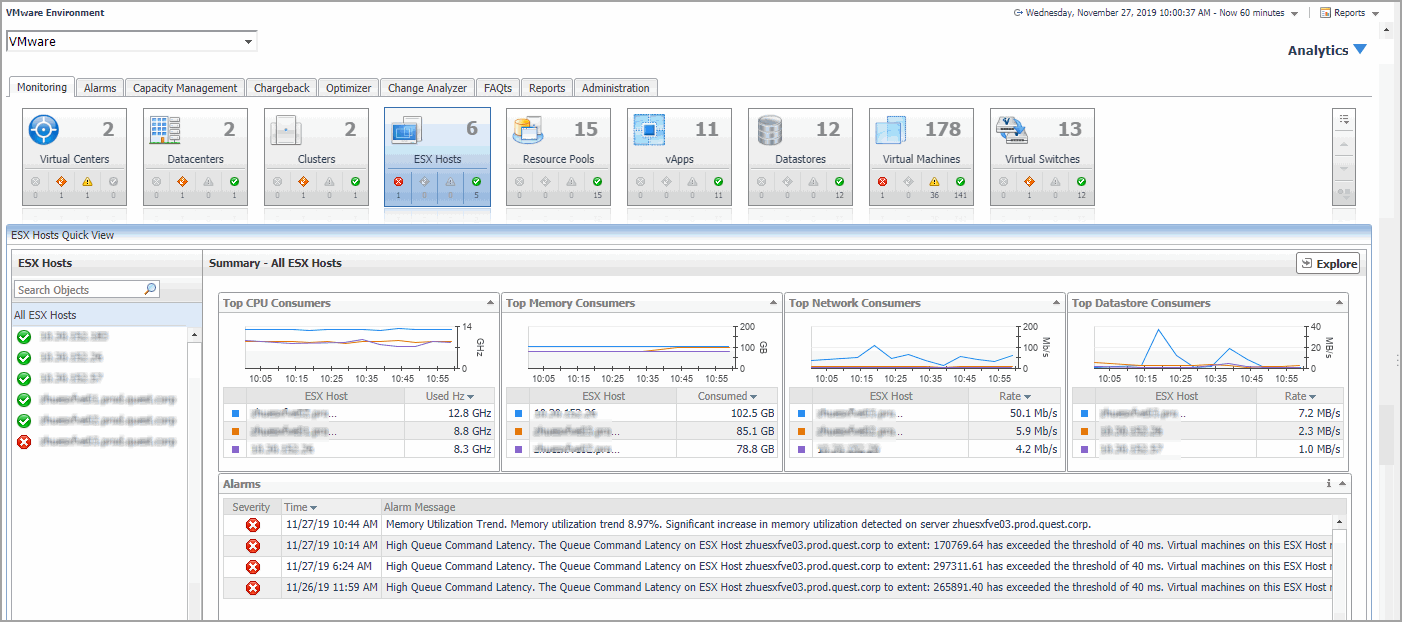This screenshot has width=1402, height=622.
Task: Filter Virtual Machines by warning status
Action: tap(934, 182)
